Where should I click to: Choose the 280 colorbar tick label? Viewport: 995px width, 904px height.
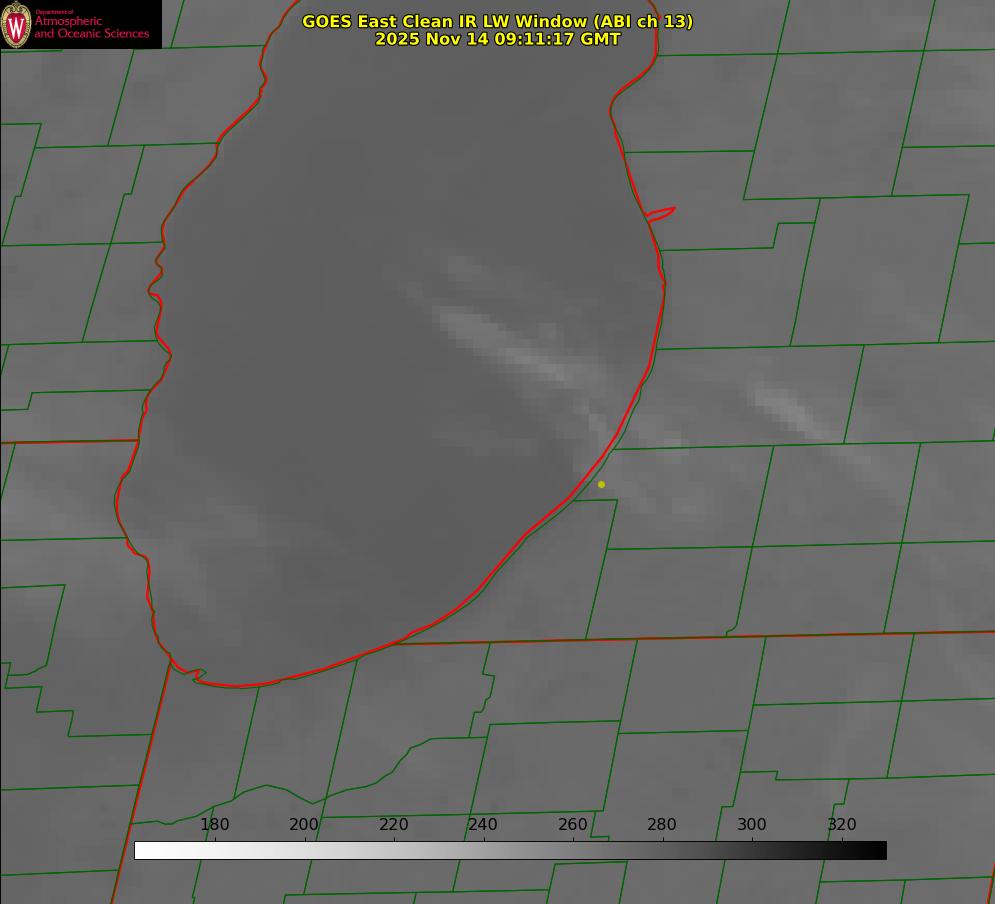[662, 825]
